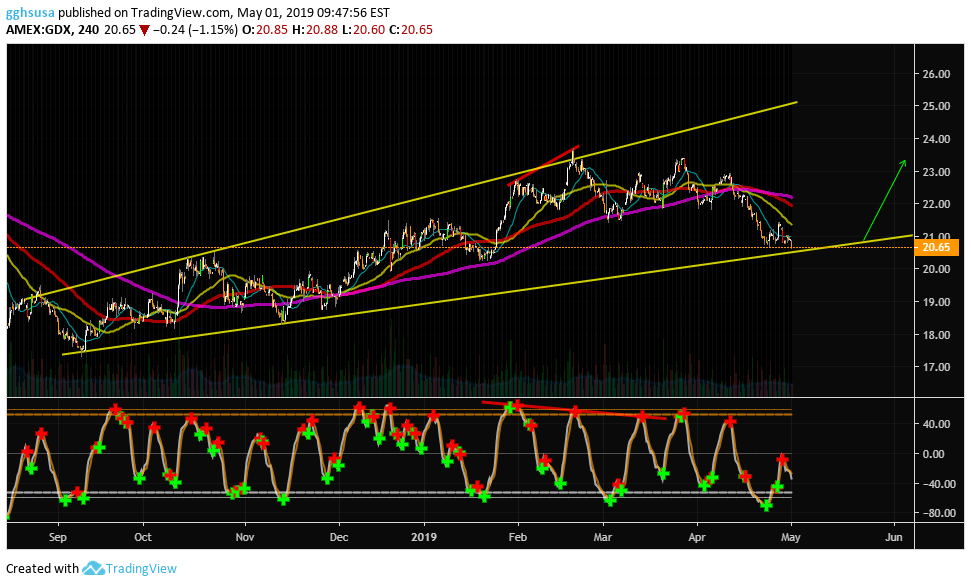Screen dimensions: 971x586
Task: Click the Dec label on time axis
Action: pyautogui.click(x=339, y=537)
